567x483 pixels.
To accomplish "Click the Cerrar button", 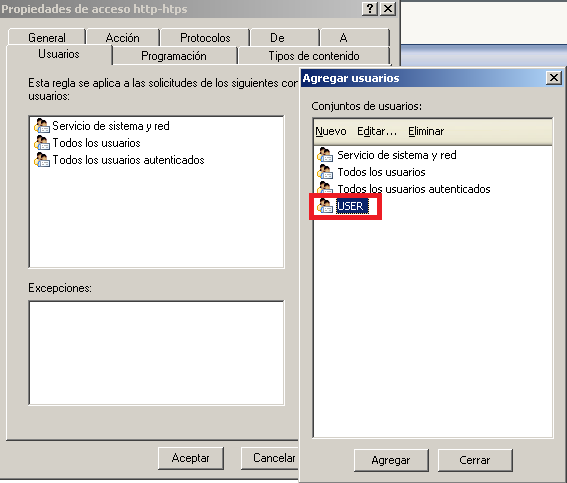I will coord(475,460).
